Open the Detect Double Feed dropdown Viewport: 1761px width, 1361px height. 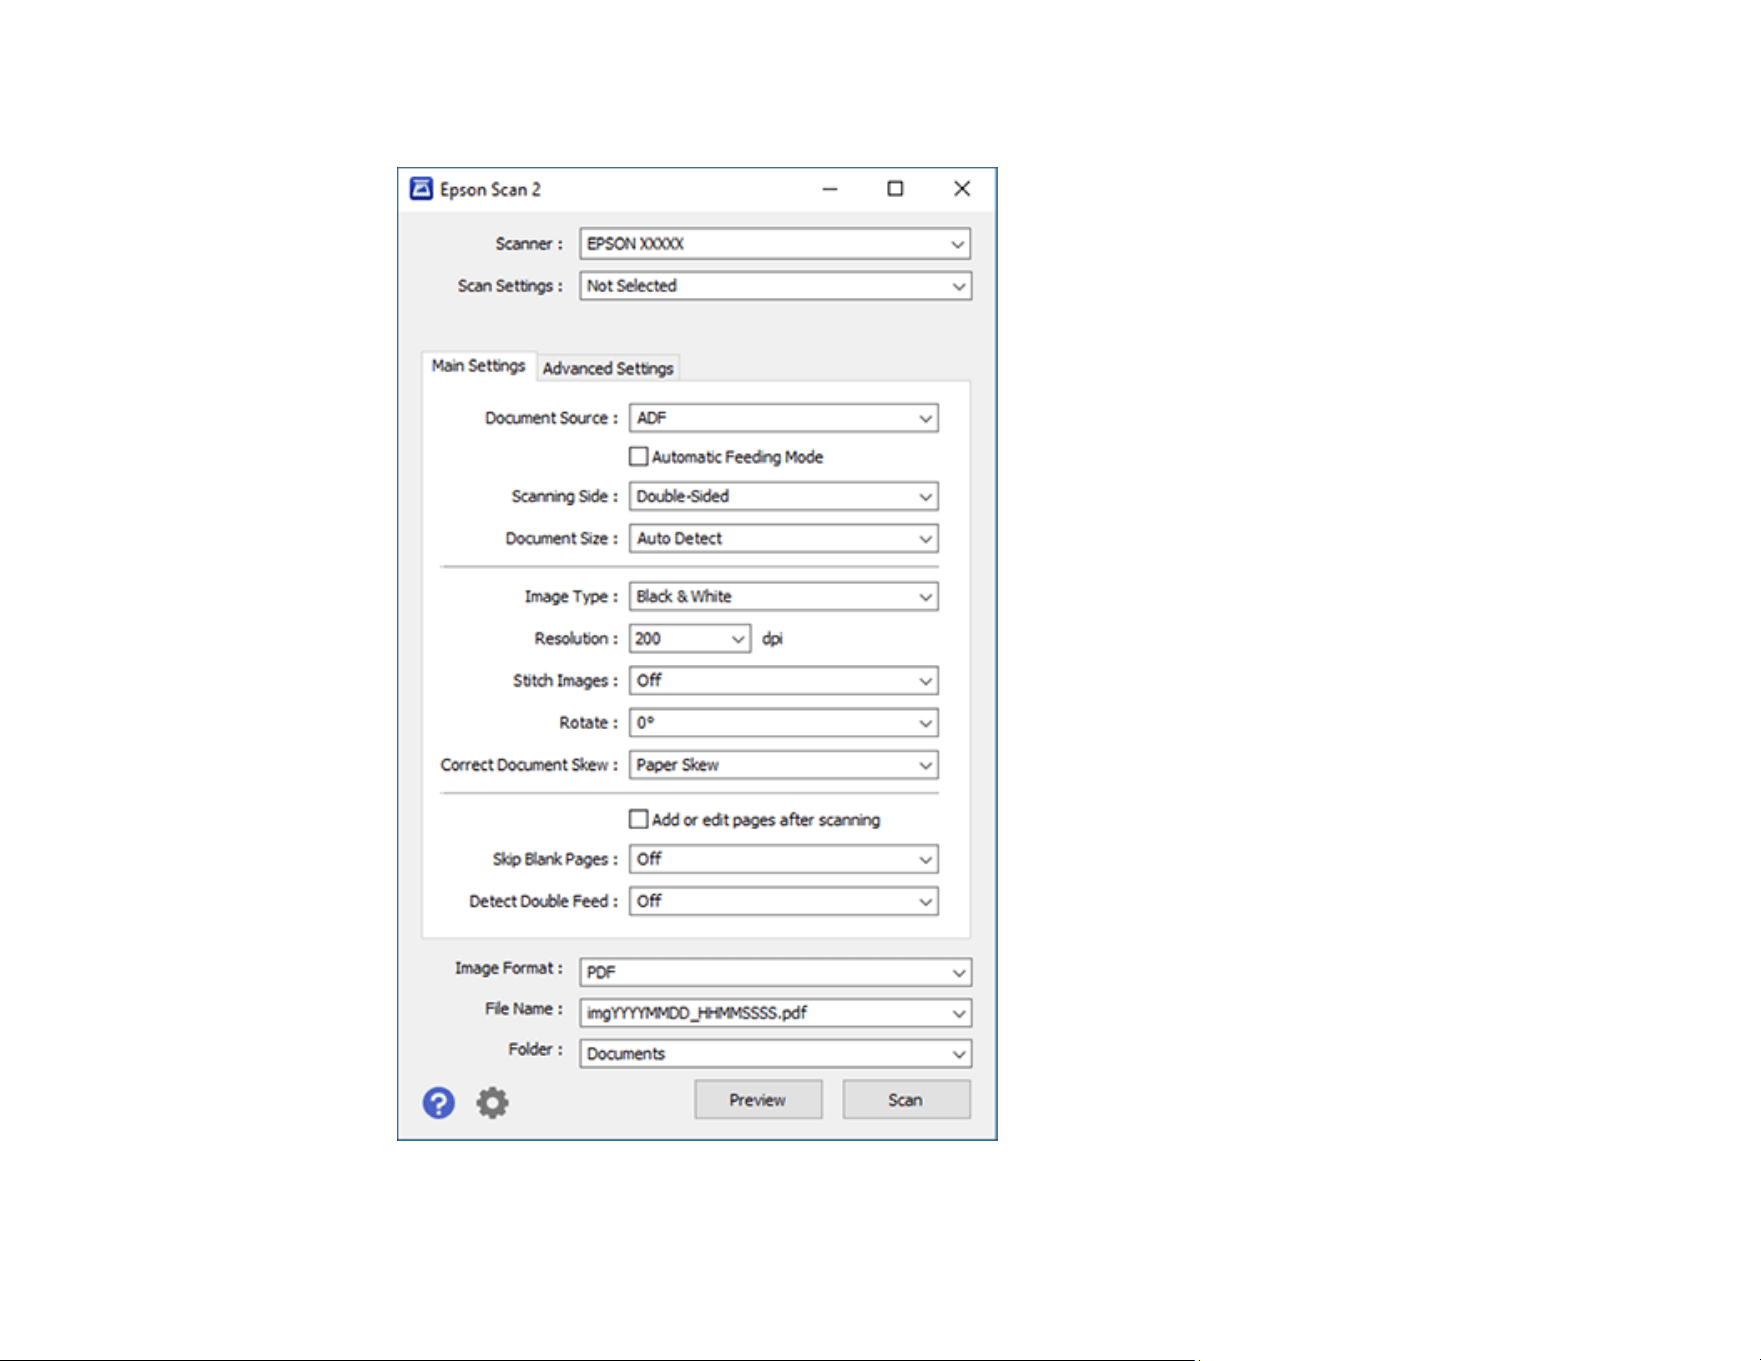[784, 901]
